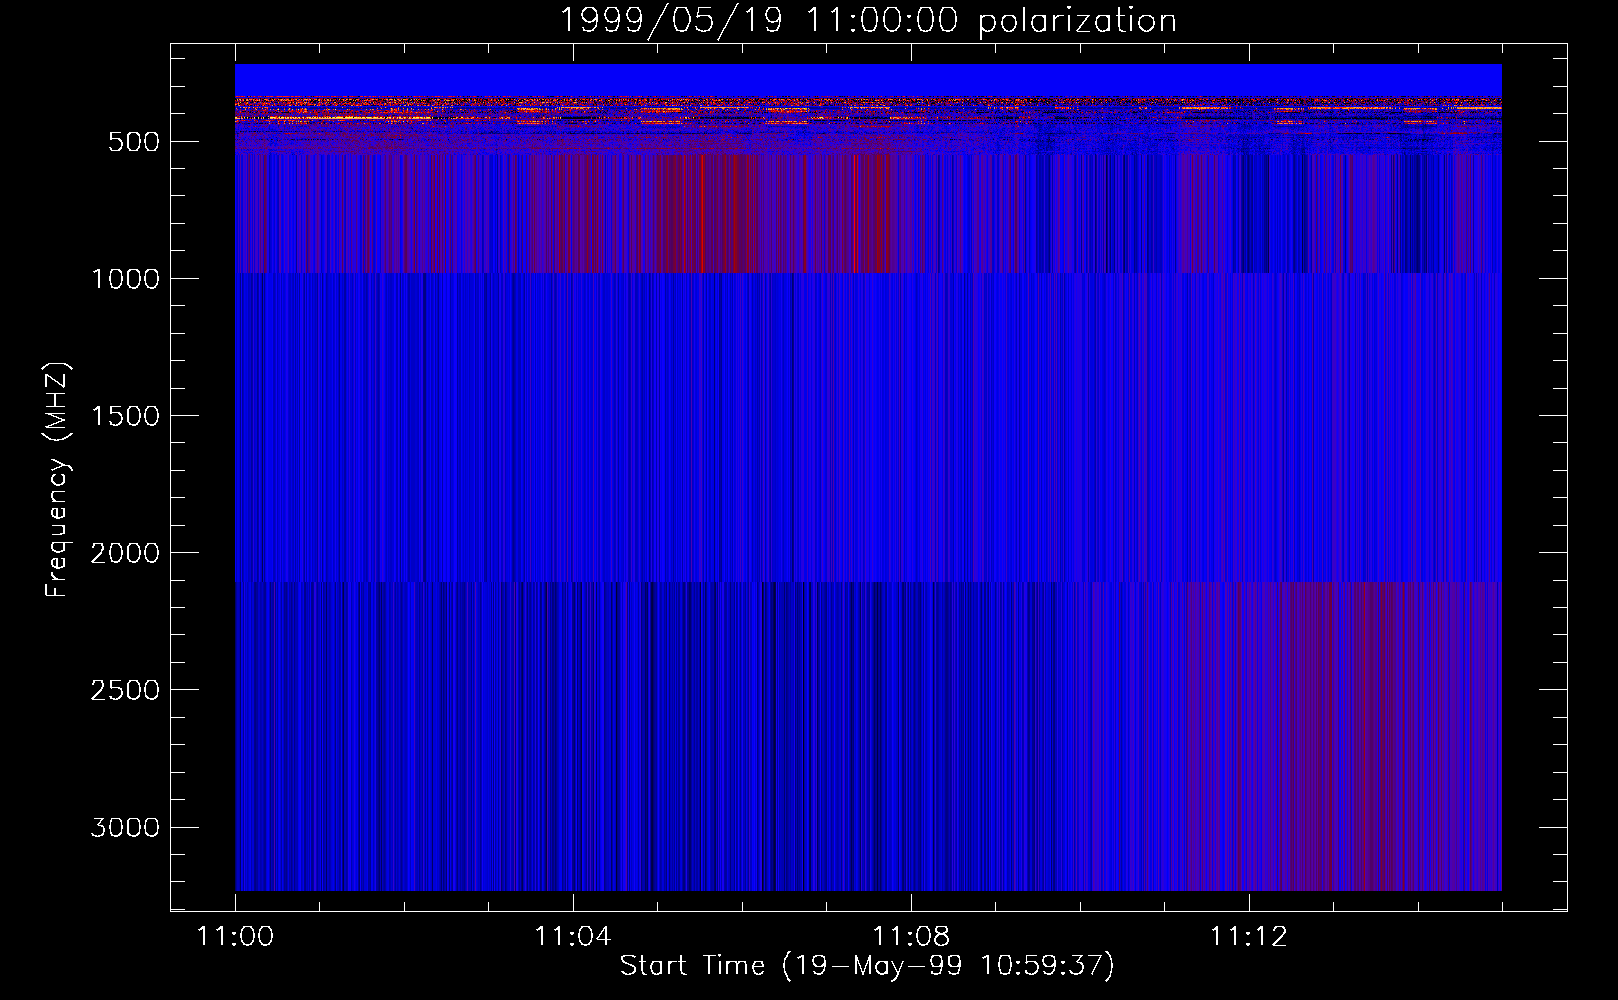Screen dimensions: 1618x1000
Task: Click the 'Frequency (MHZ)' vertical axis title
Action: click(58, 480)
